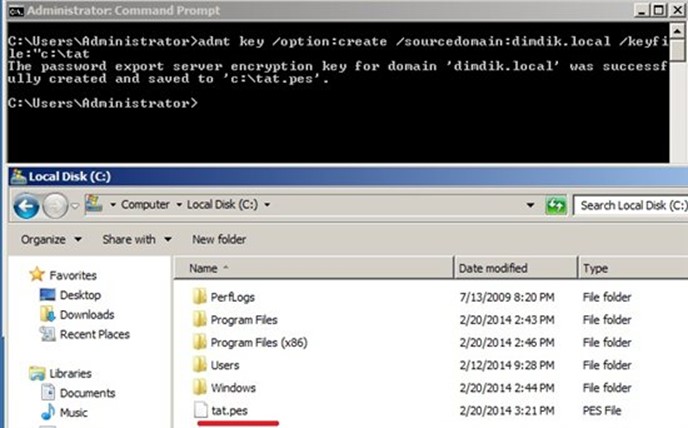Screen dimensions: 688x428
Task: Select Music library in navigation pane
Action: point(73,413)
